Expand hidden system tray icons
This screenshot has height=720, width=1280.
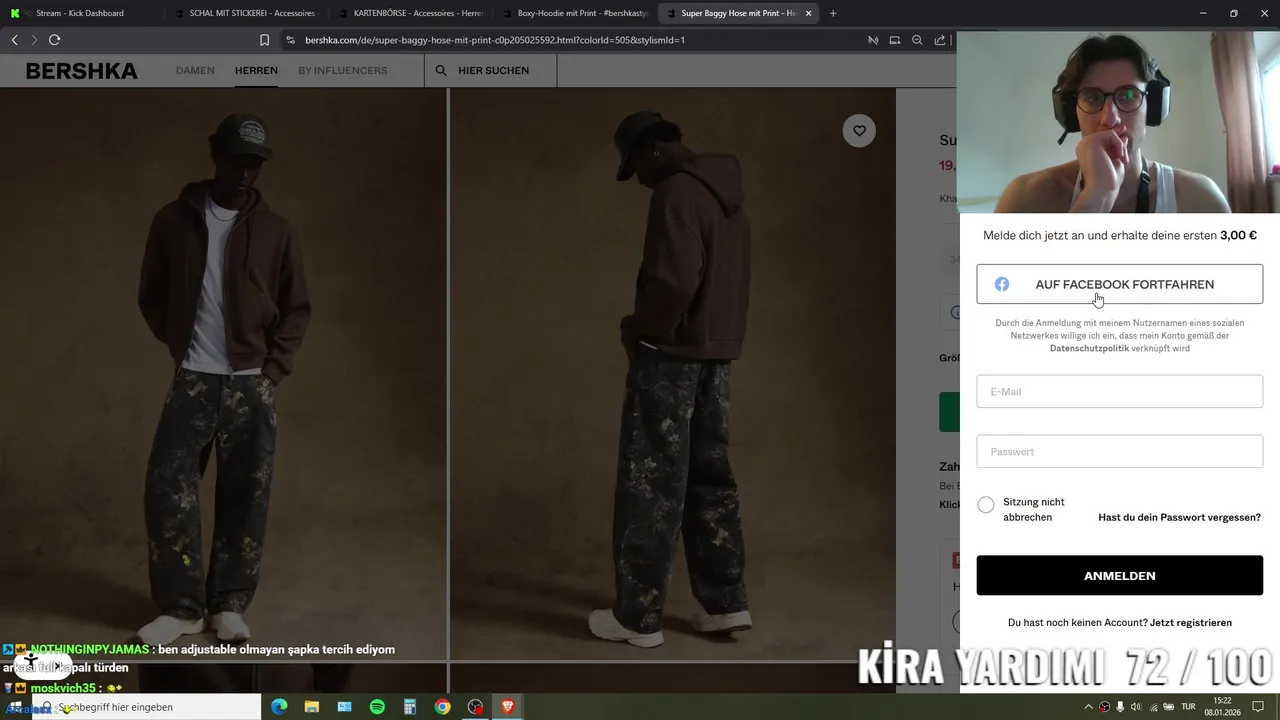click(1088, 707)
